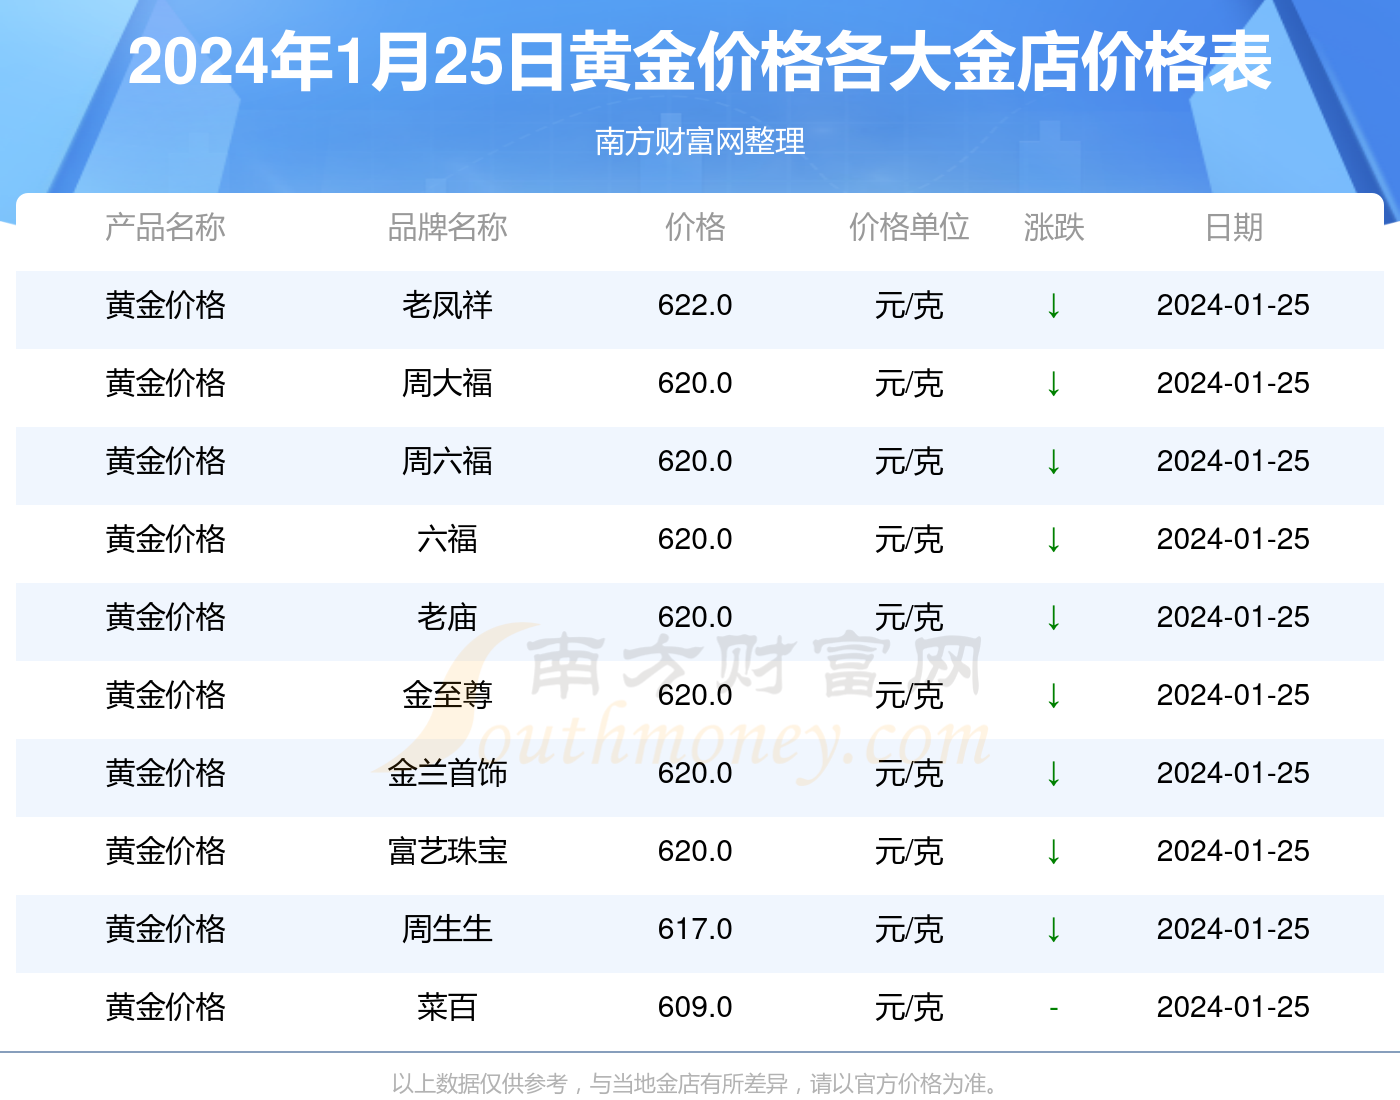Click the 南方财富网整理 subtitle text
This screenshot has width=1400, height=1100.
(x=699, y=143)
